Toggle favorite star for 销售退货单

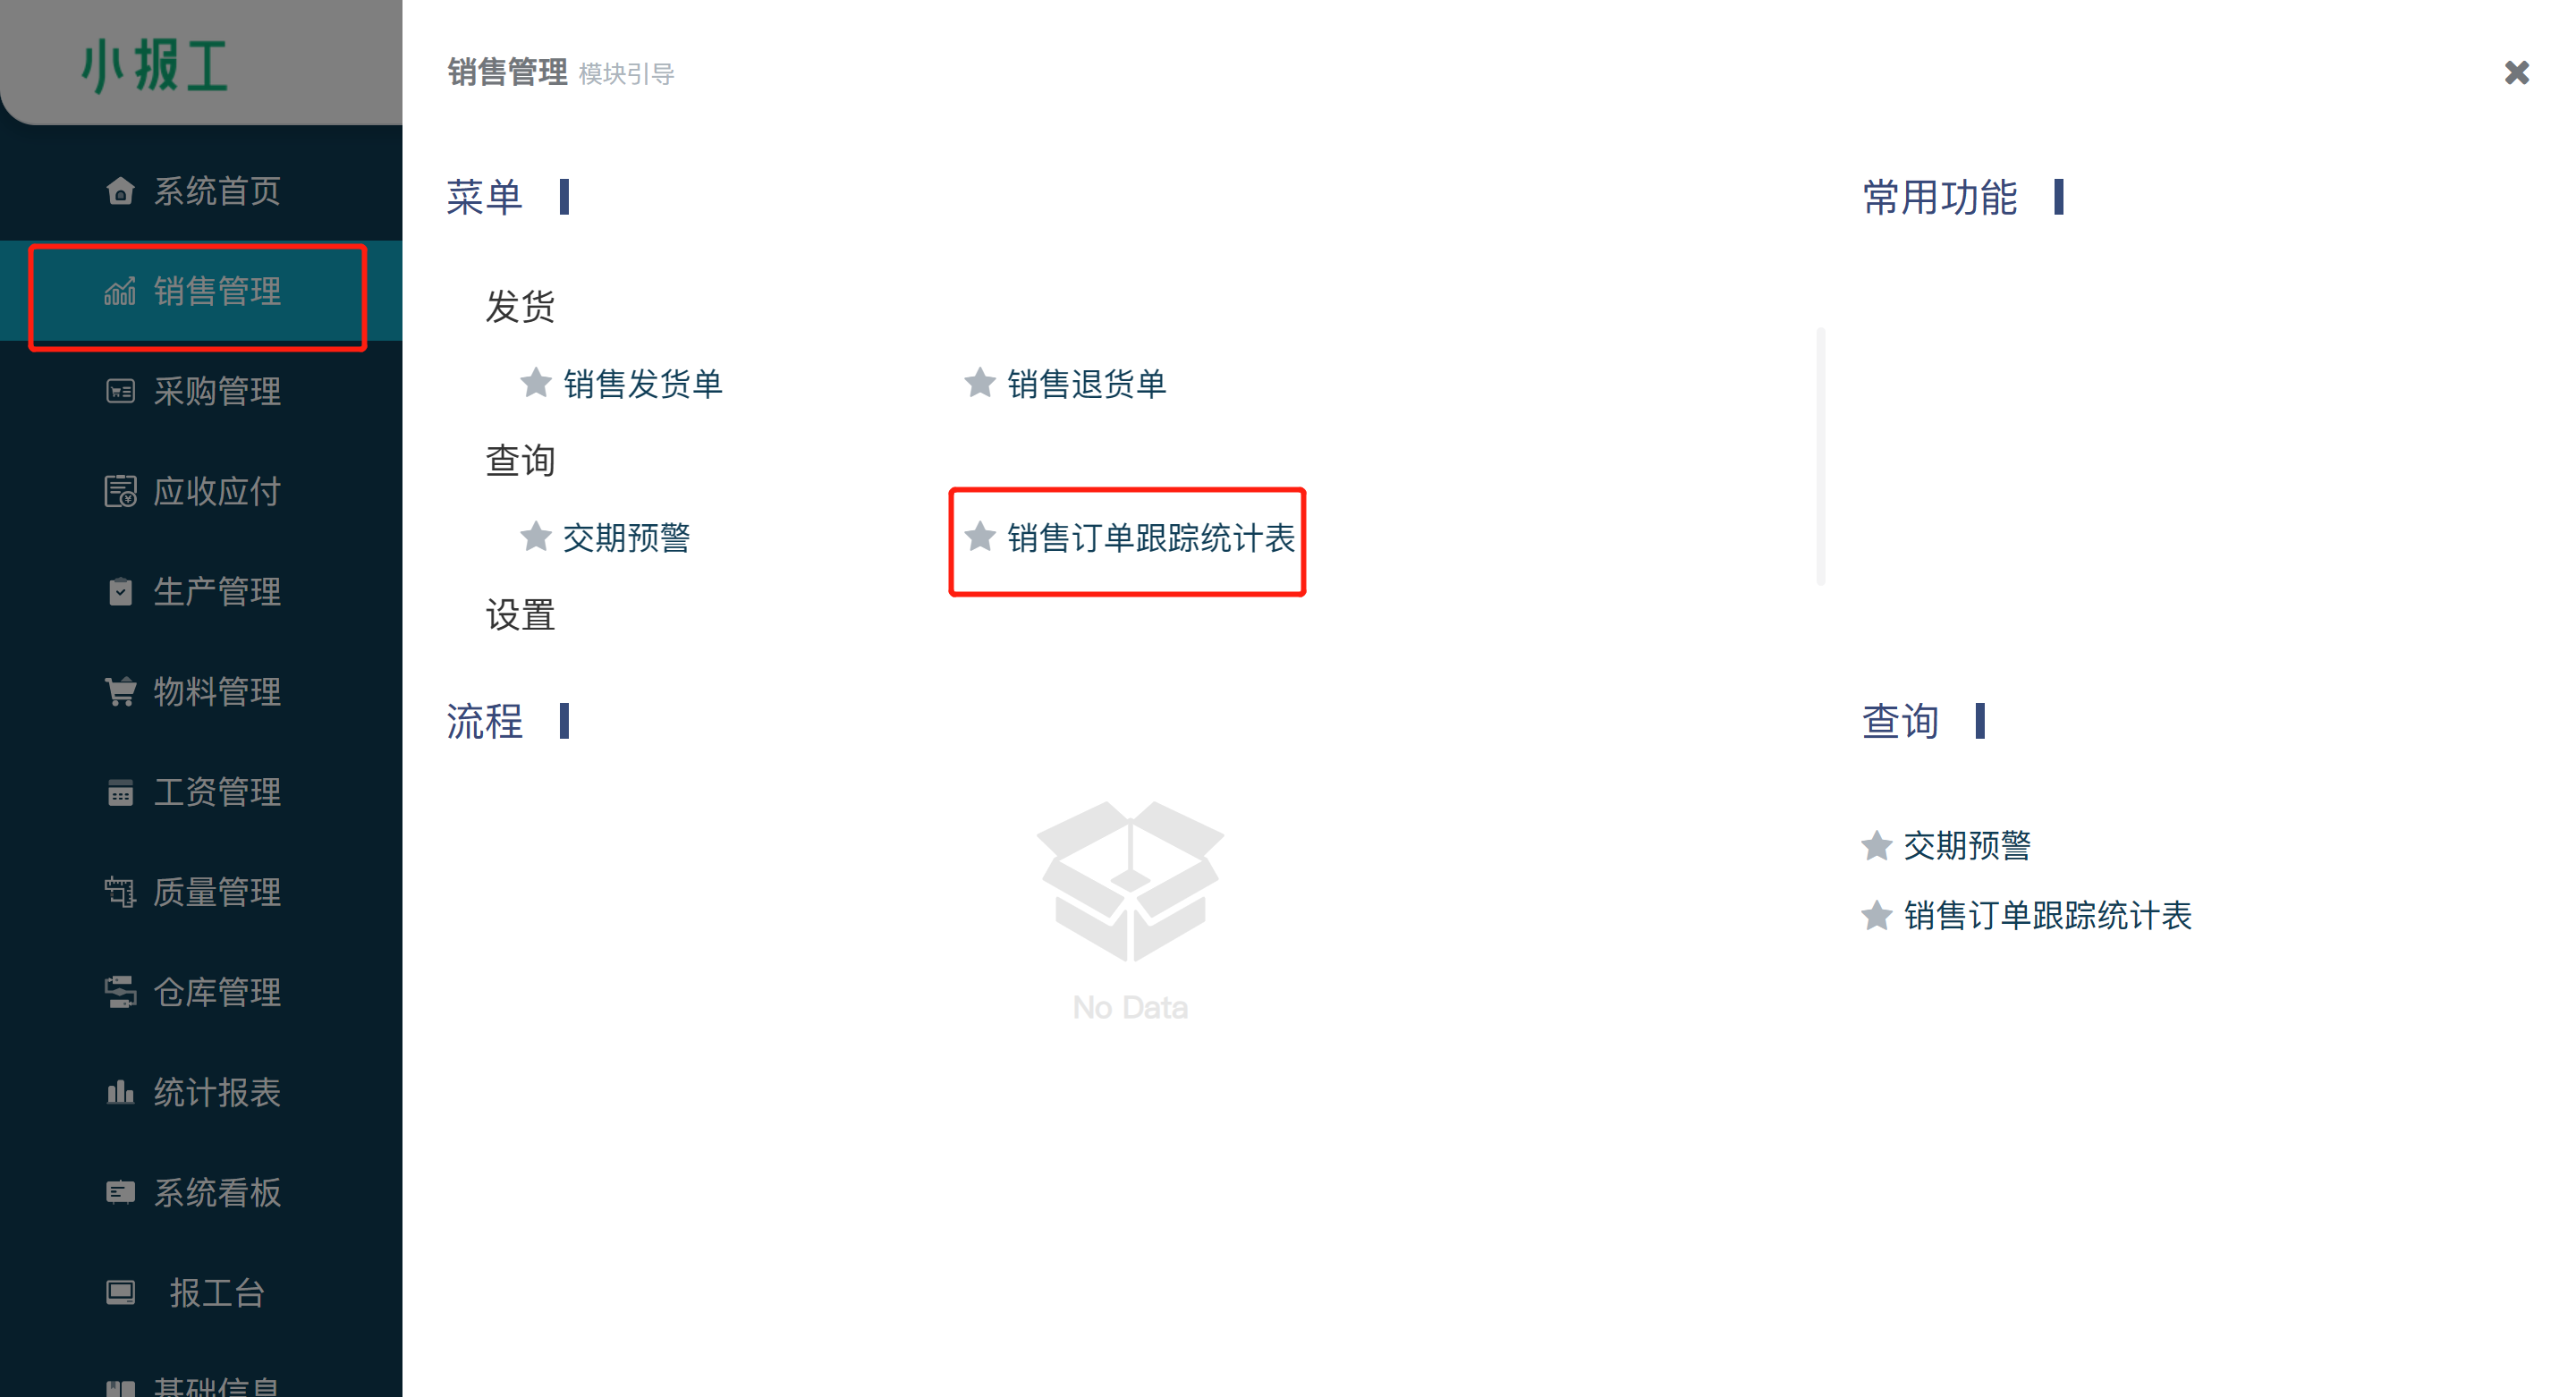(980, 383)
